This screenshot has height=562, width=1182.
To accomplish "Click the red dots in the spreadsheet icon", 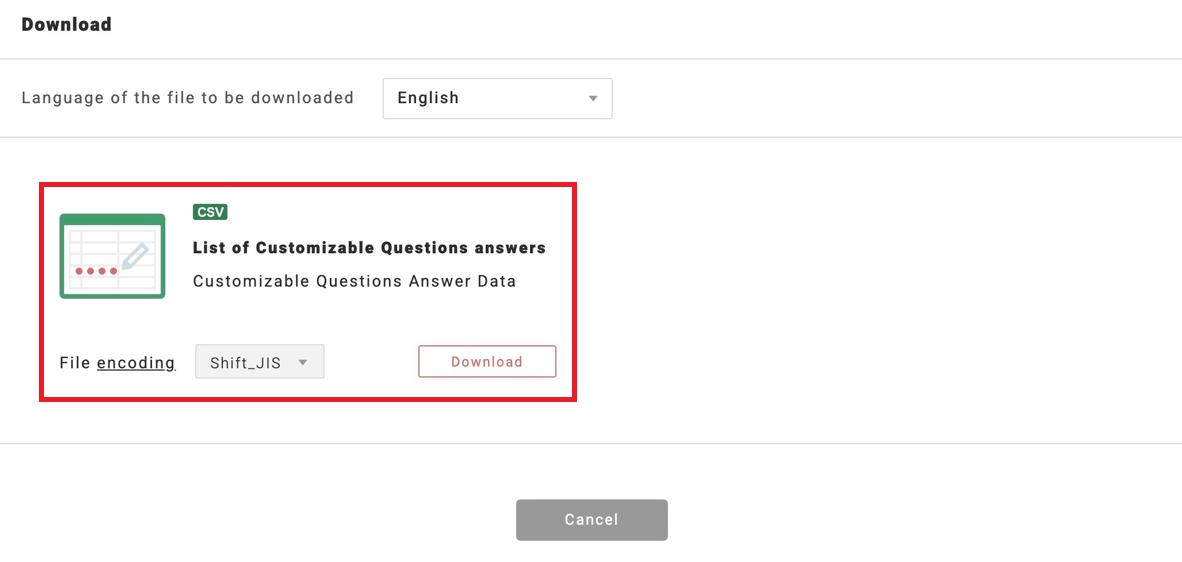I will click(x=97, y=271).
